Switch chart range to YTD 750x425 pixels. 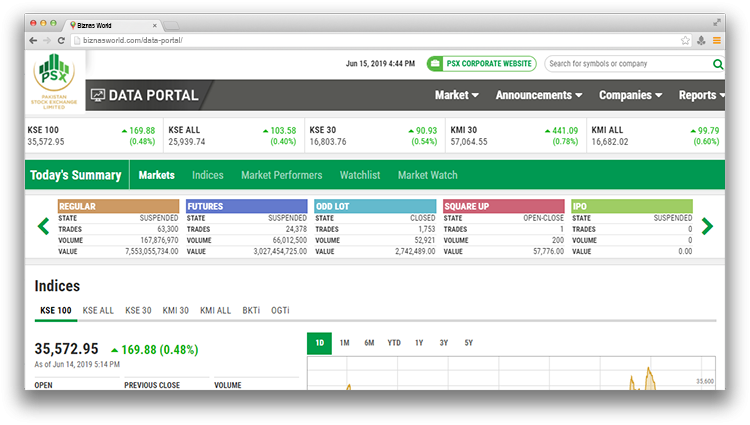tap(394, 343)
